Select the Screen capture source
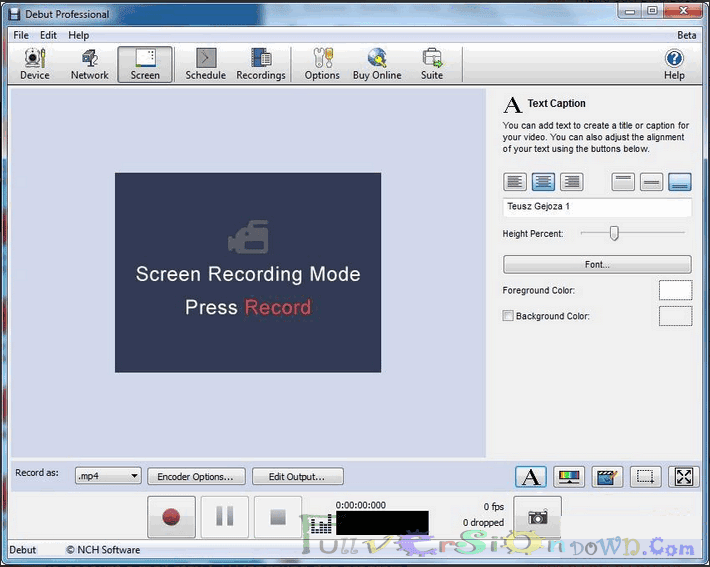Screen dimensions: 710x567 [145, 64]
